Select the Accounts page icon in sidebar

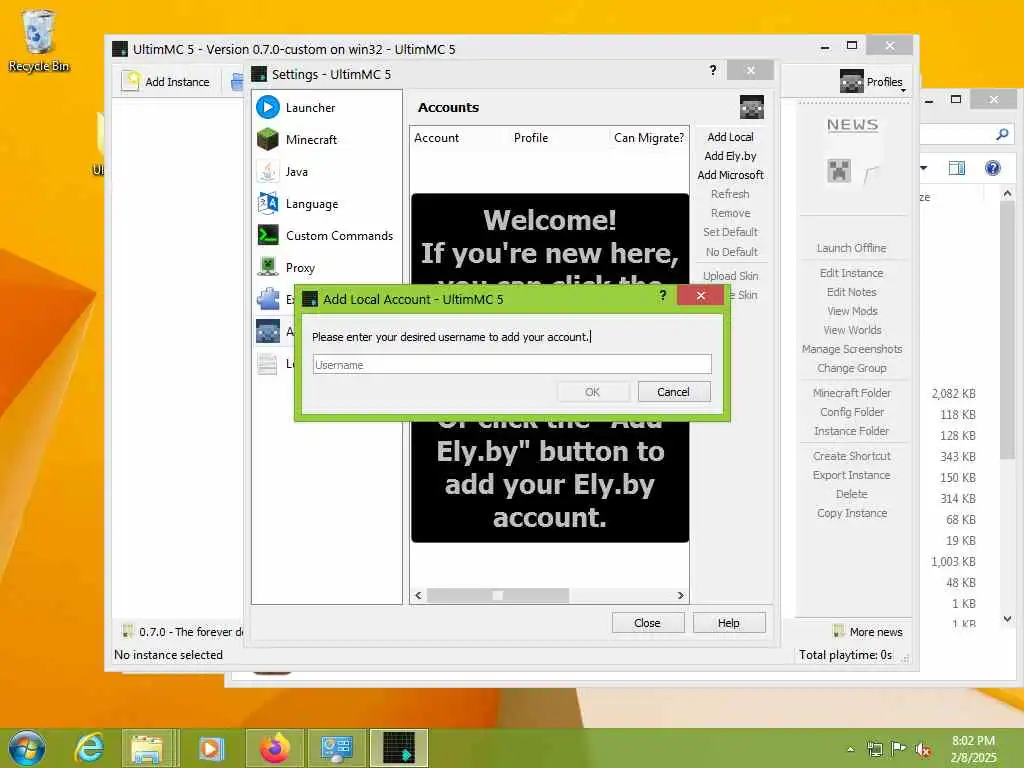[268, 331]
